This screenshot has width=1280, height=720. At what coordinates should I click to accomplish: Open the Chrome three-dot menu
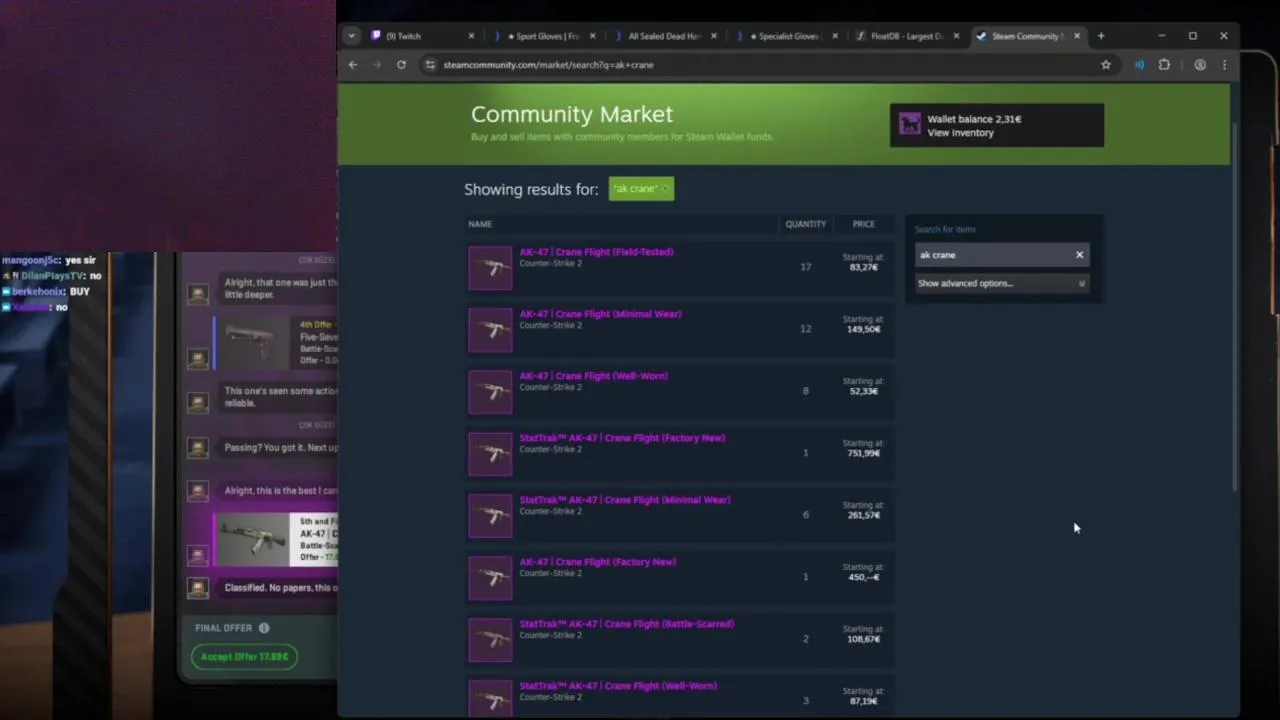click(x=1224, y=64)
